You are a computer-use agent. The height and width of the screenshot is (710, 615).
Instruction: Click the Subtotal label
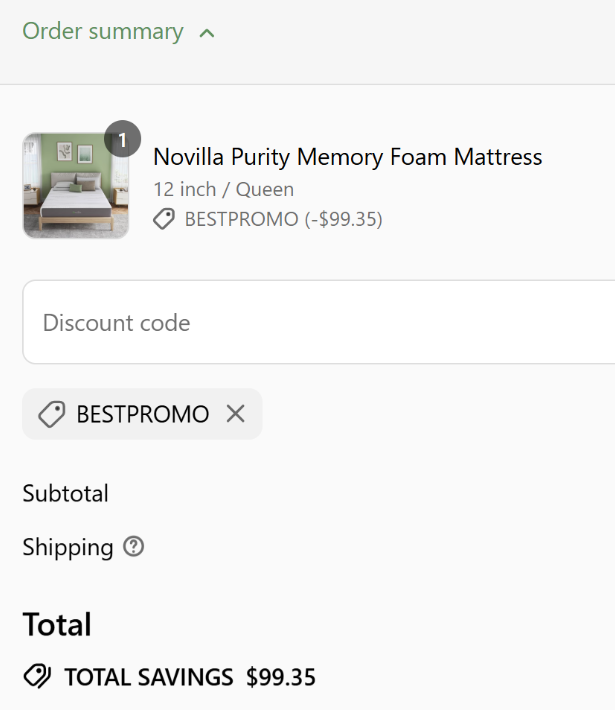65,493
